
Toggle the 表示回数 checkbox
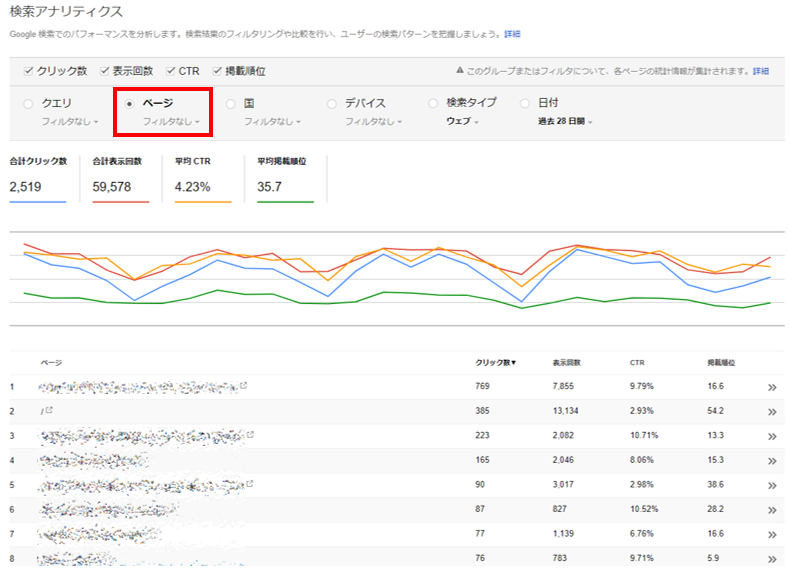pyautogui.click(x=104, y=71)
